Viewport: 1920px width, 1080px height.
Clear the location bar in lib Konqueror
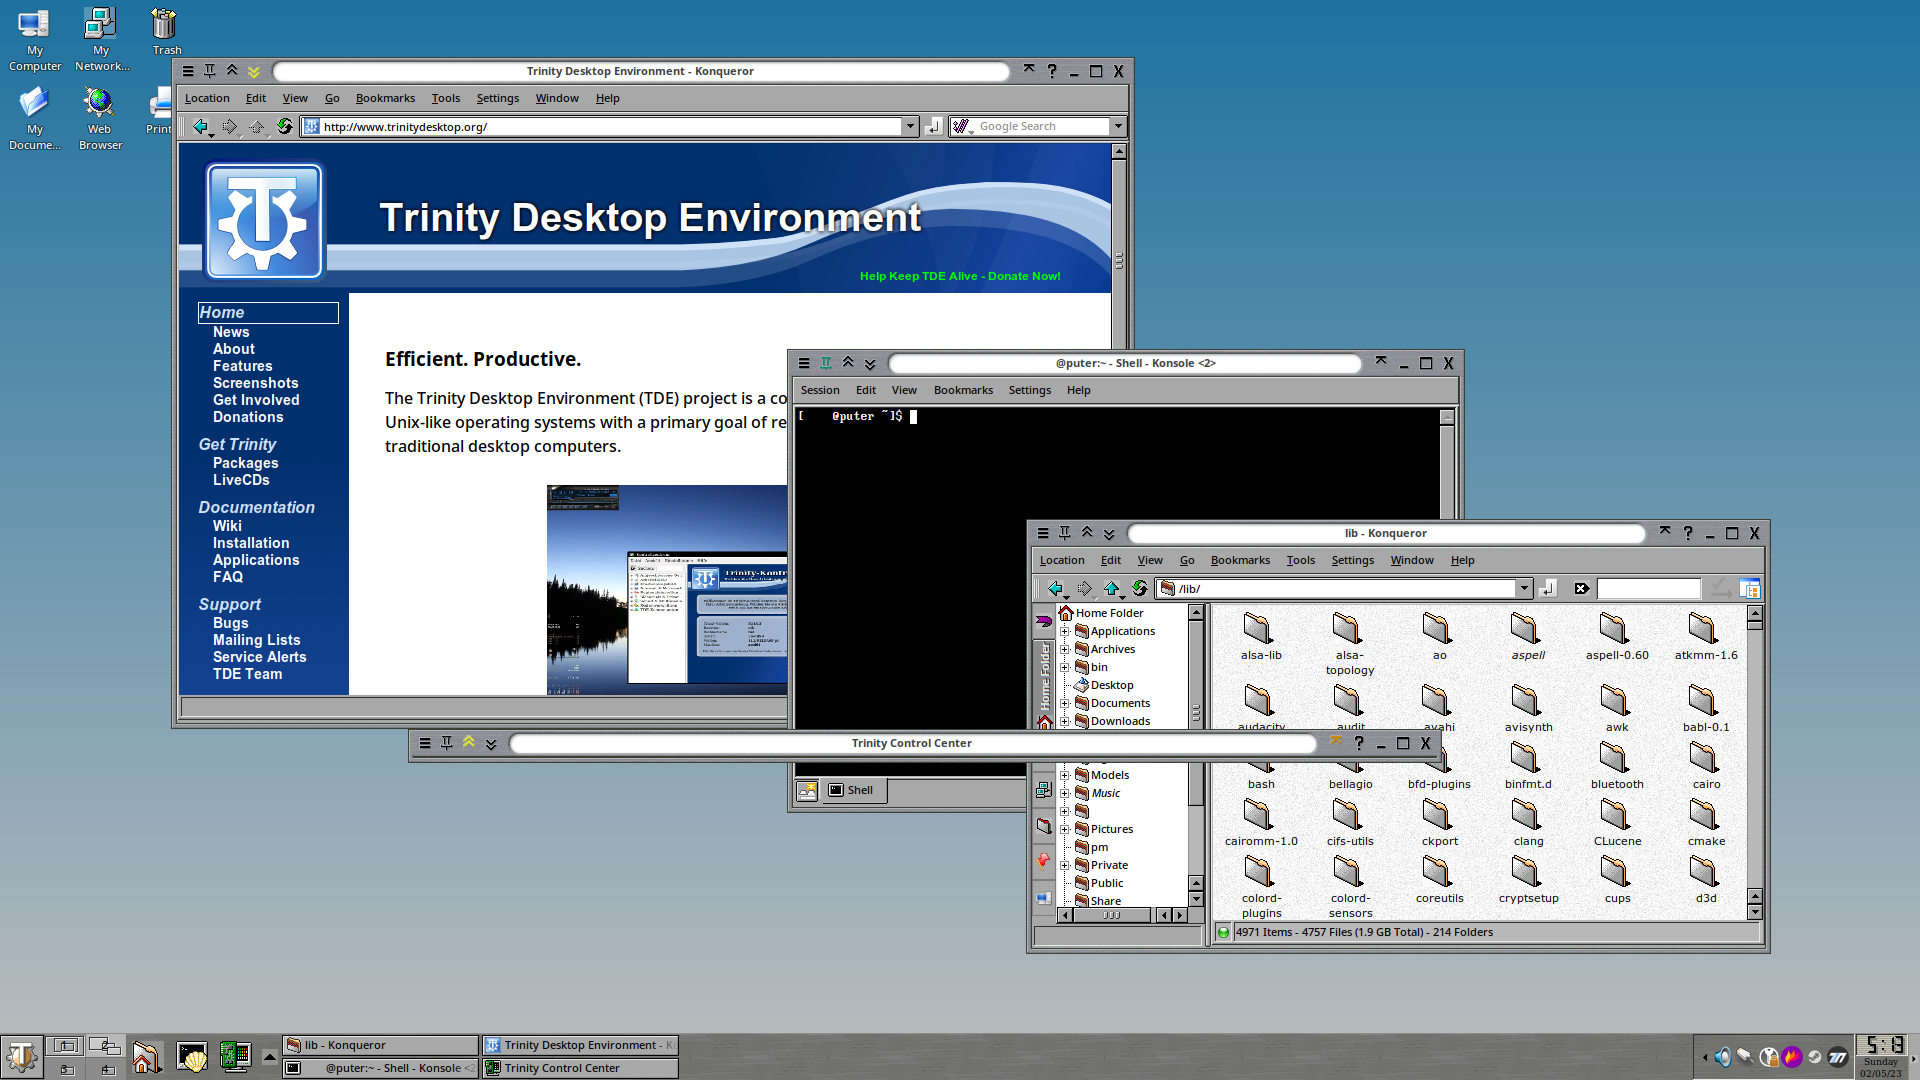pos(1581,588)
